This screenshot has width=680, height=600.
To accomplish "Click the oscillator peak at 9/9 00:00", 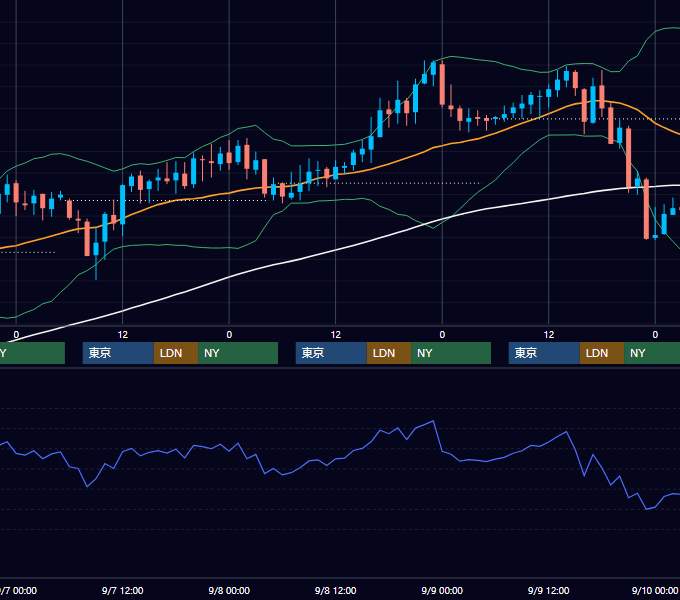I will [433, 421].
